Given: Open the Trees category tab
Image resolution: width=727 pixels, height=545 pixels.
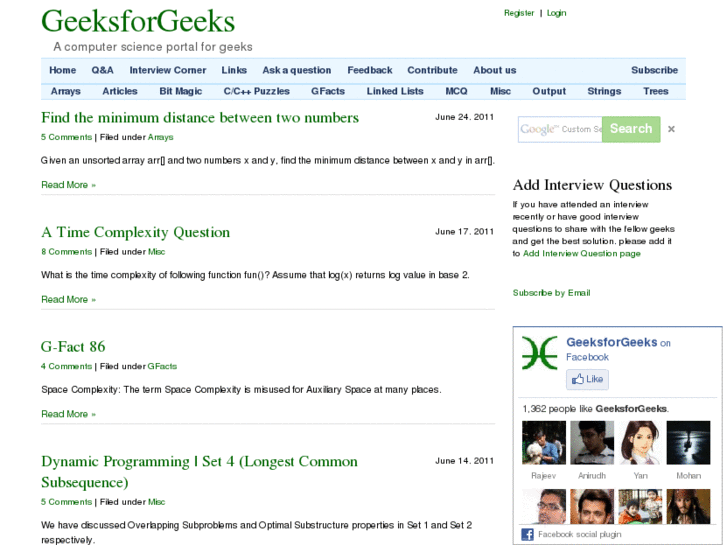Looking at the screenshot, I should [x=656, y=91].
